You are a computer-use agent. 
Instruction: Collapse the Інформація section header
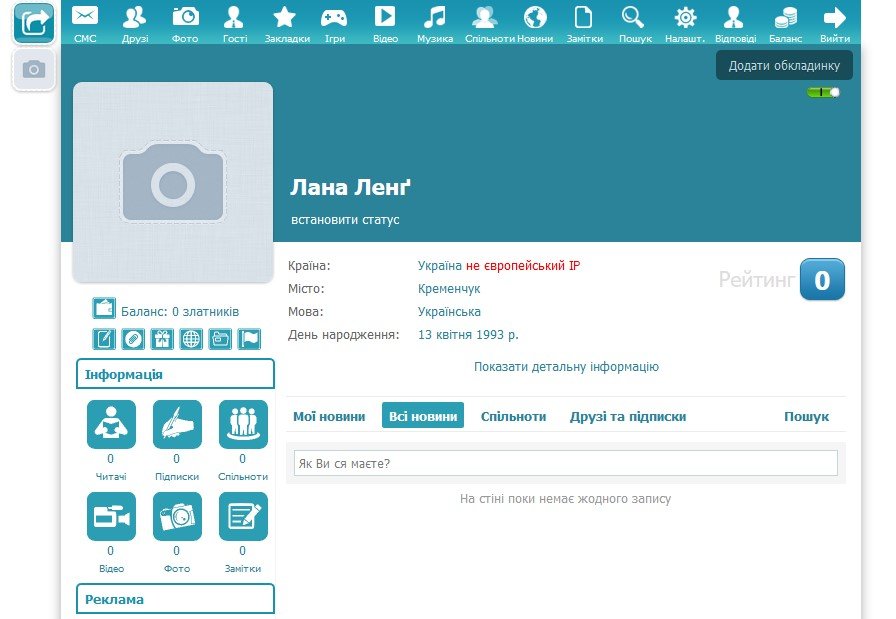pos(175,374)
